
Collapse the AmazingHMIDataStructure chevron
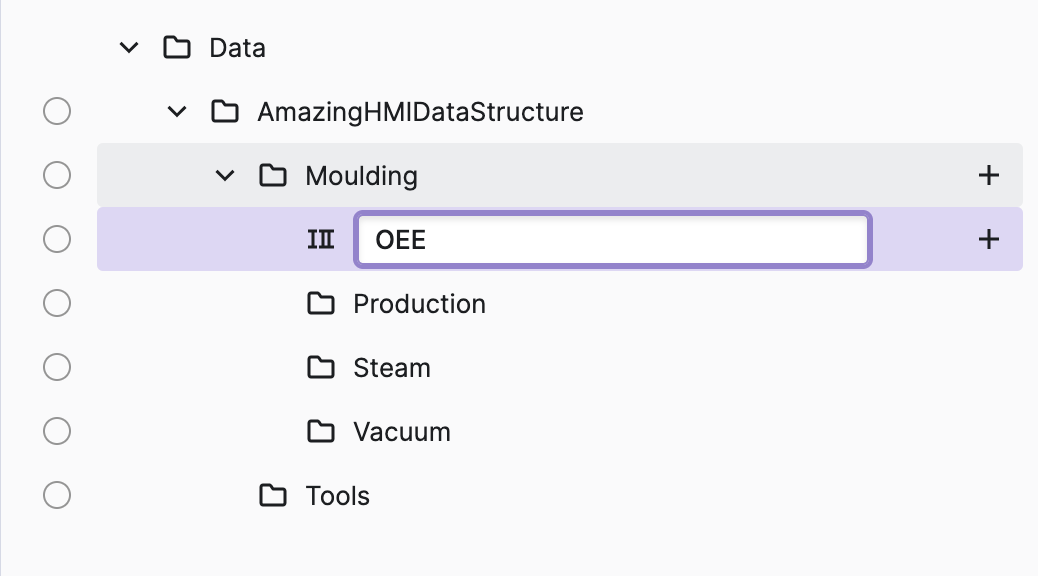pos(177,112)
